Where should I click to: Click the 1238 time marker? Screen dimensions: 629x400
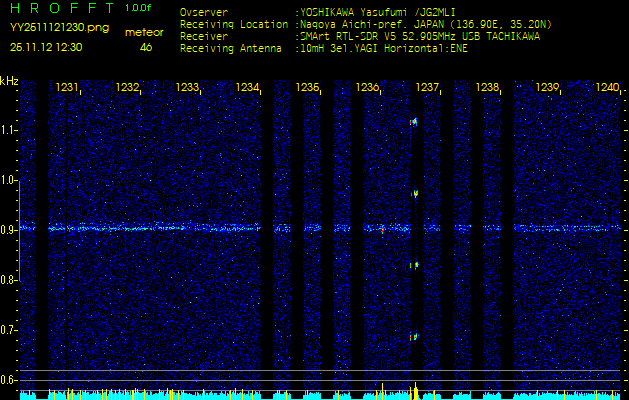487,87
